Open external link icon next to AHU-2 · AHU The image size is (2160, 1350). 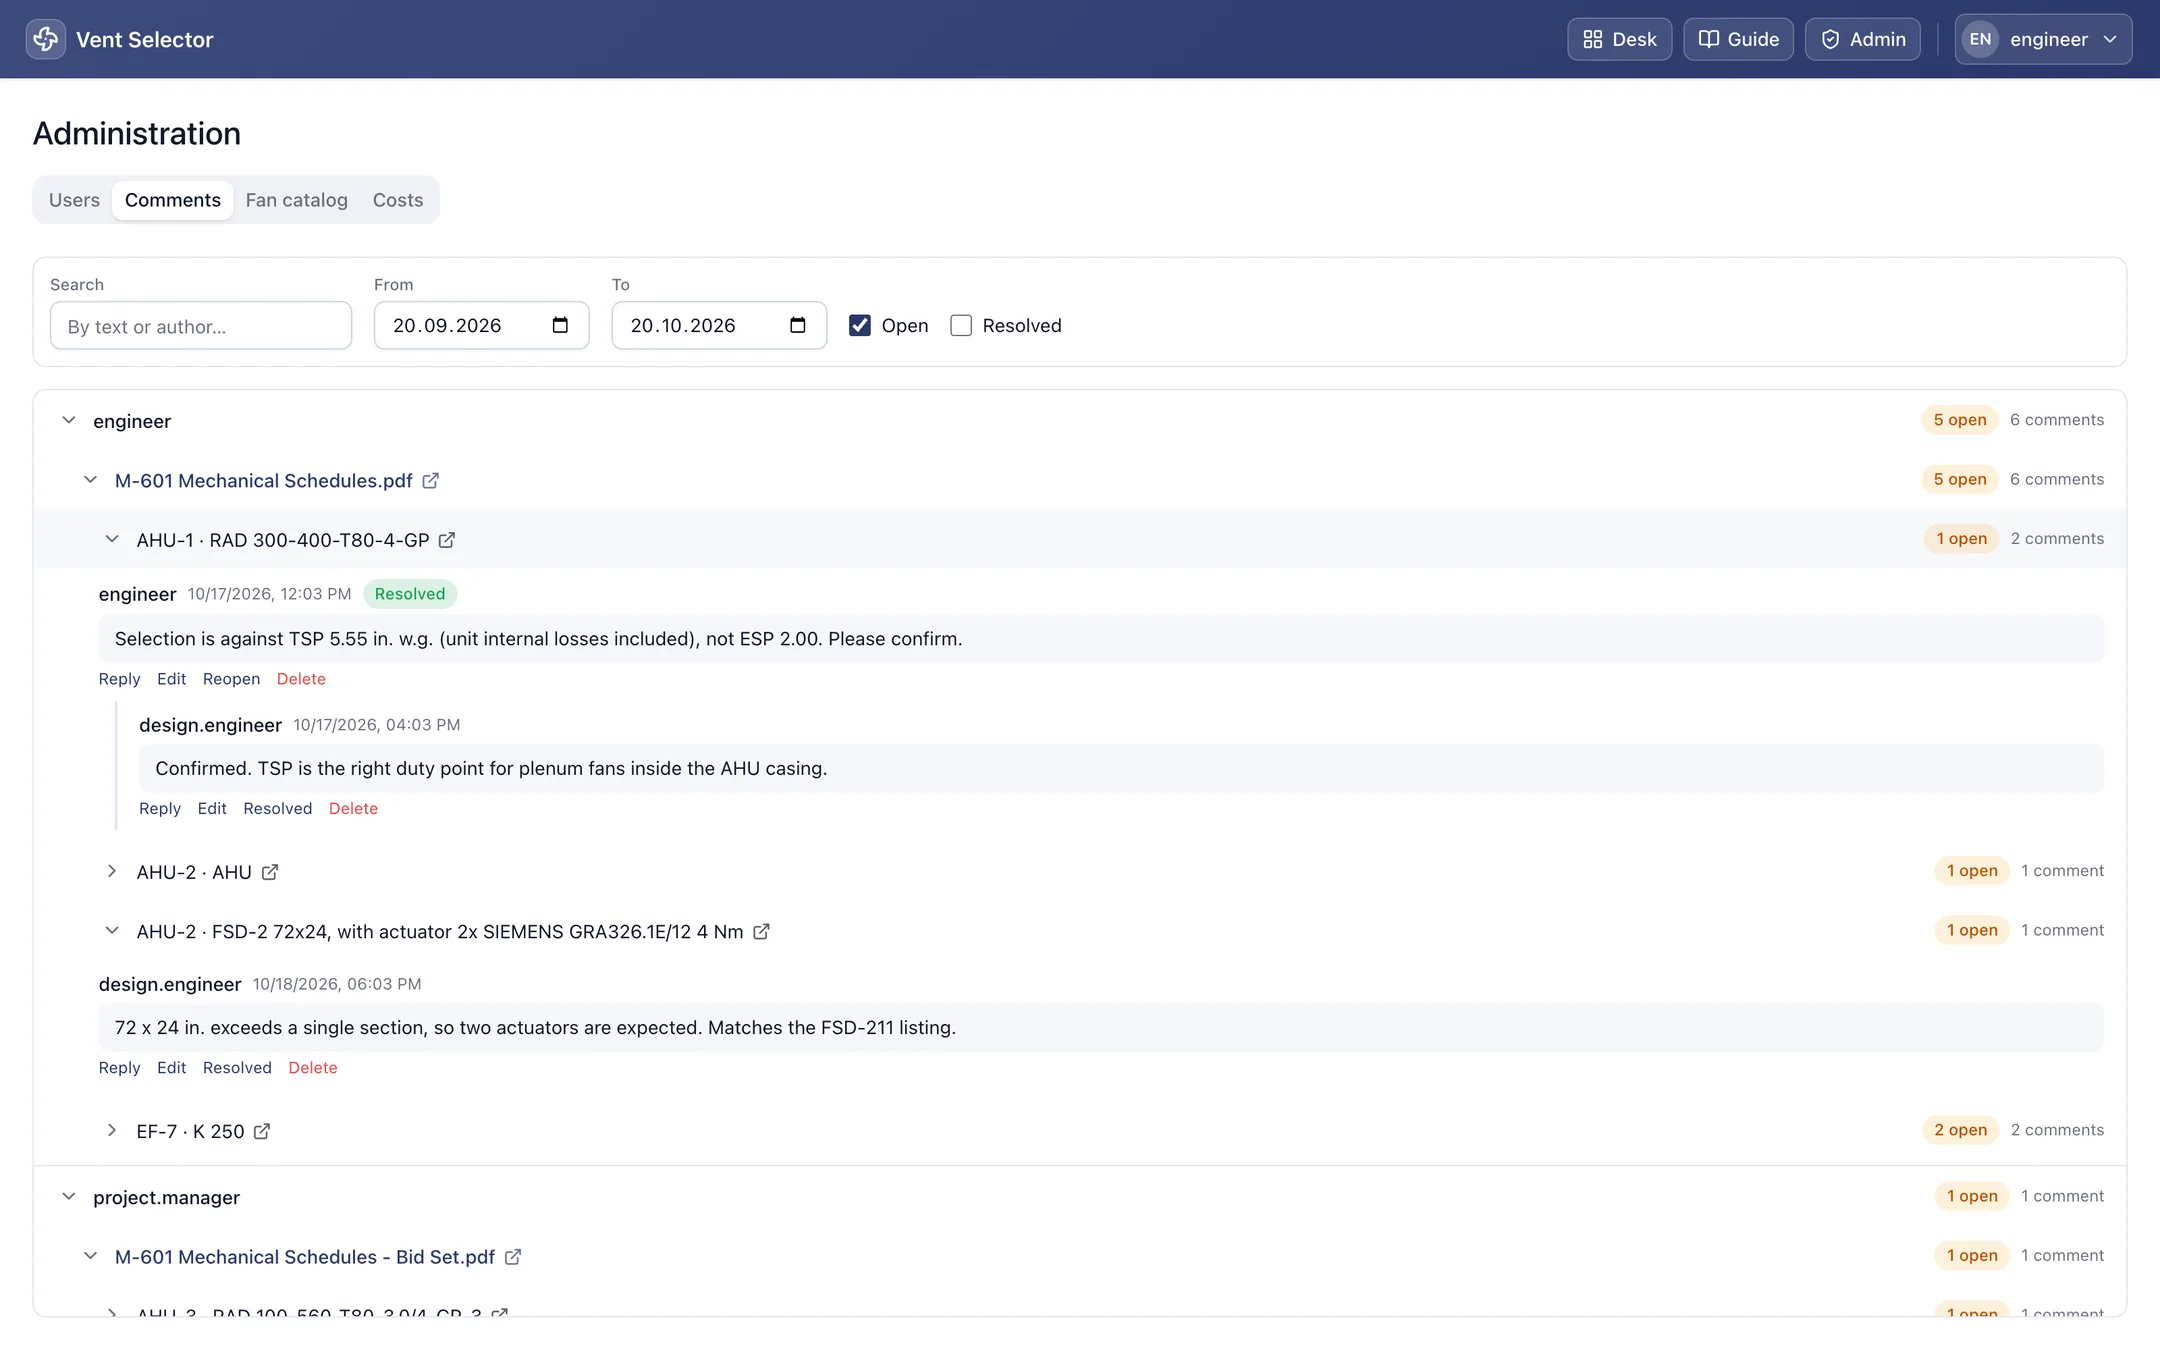[x=270, y=872]
